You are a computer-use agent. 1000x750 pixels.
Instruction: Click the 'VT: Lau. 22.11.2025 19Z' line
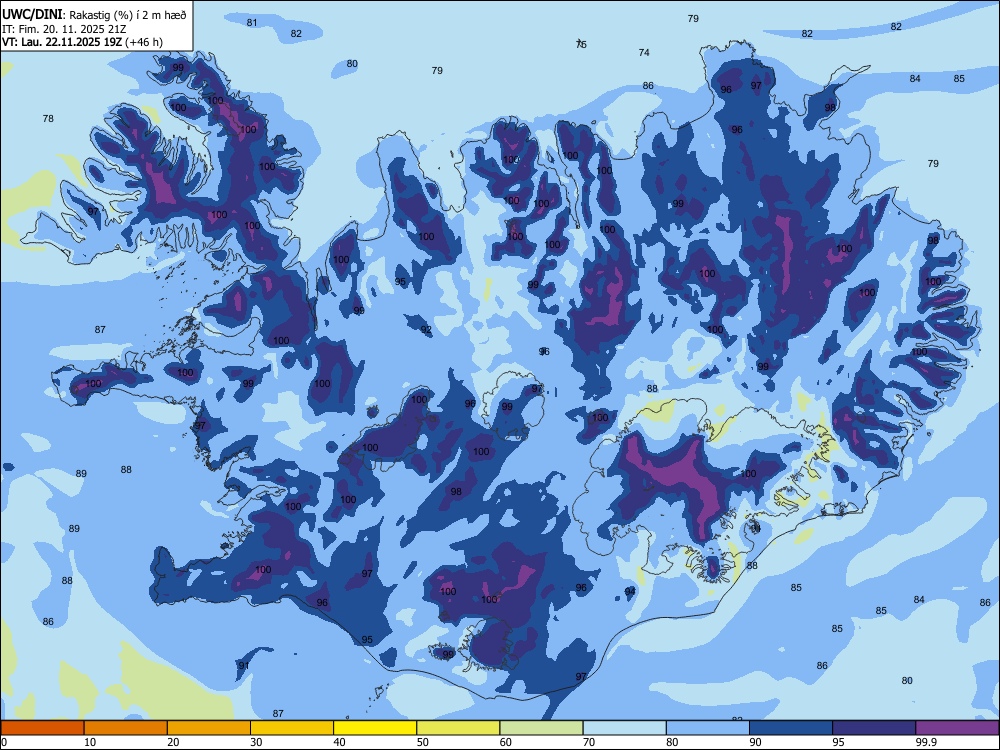tap(62, 42)
